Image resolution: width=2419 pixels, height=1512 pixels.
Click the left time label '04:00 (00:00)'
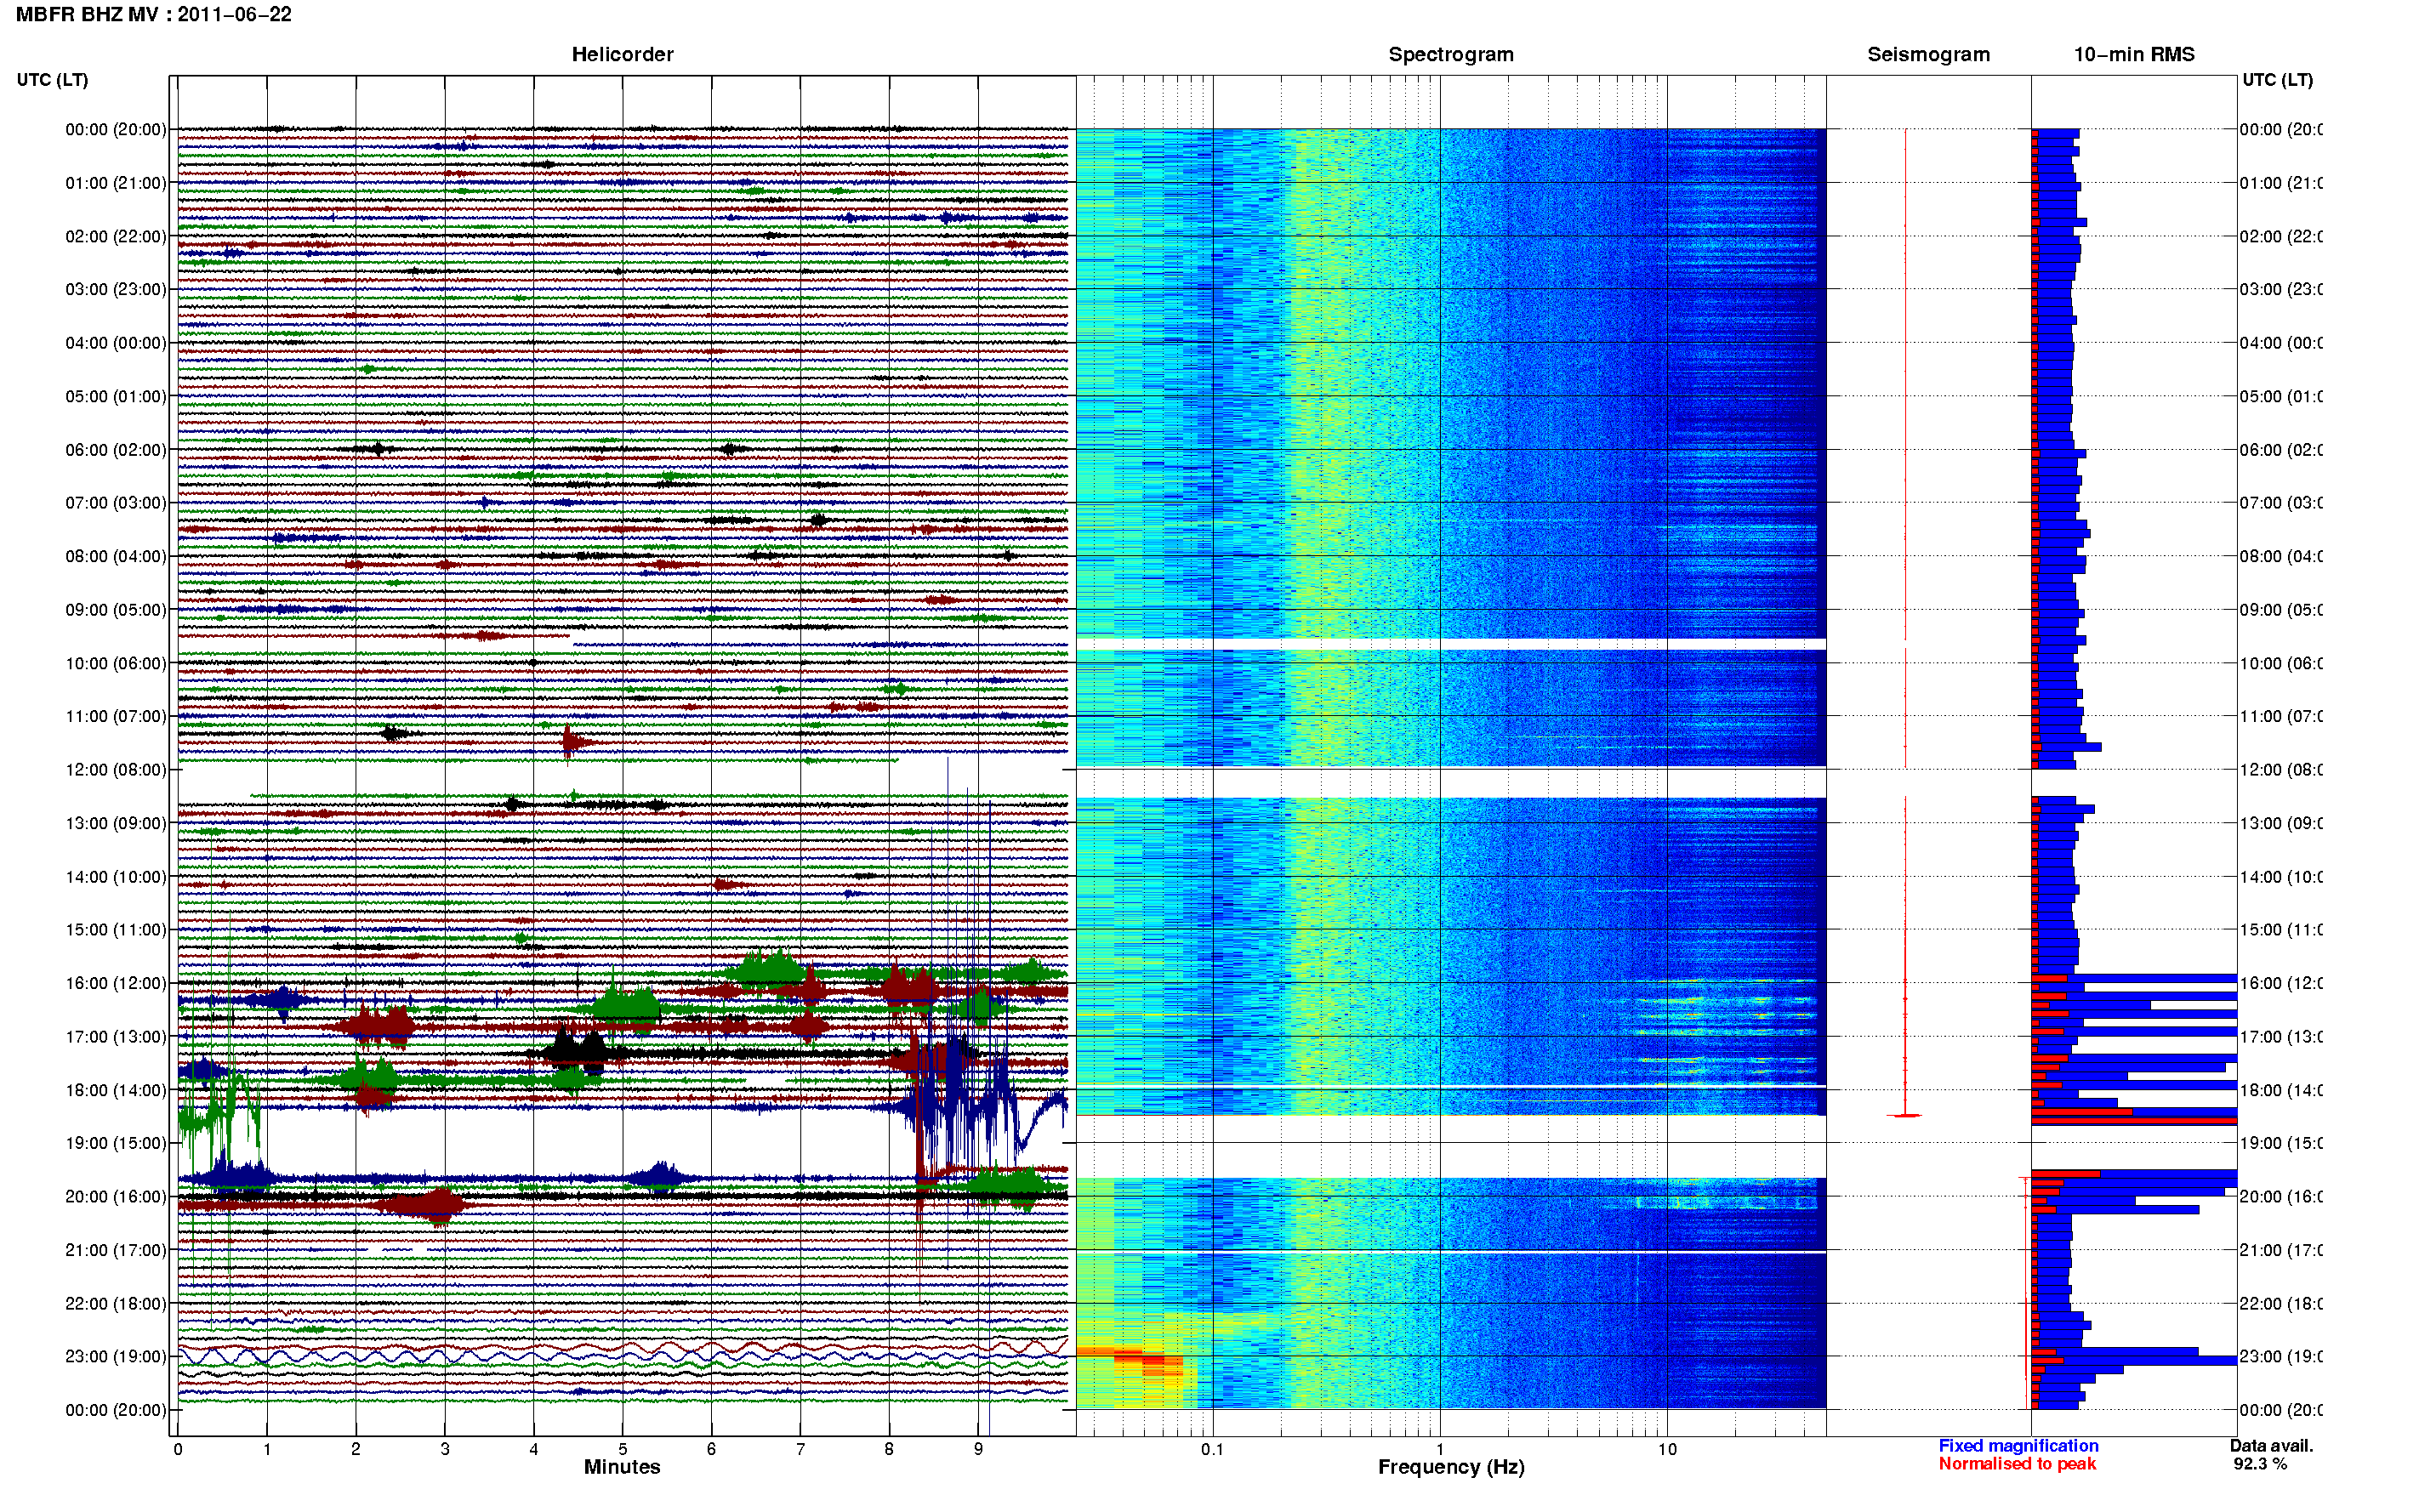click(116, 343)
